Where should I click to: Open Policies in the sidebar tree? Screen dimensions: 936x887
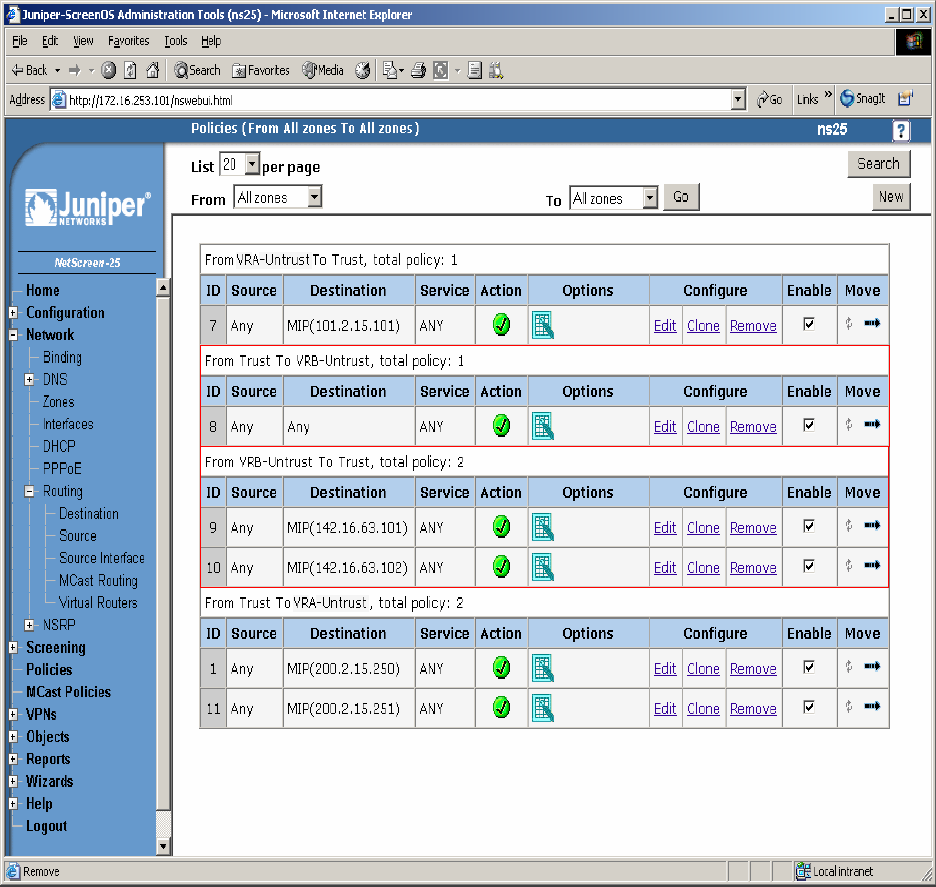tap(49, 670)
